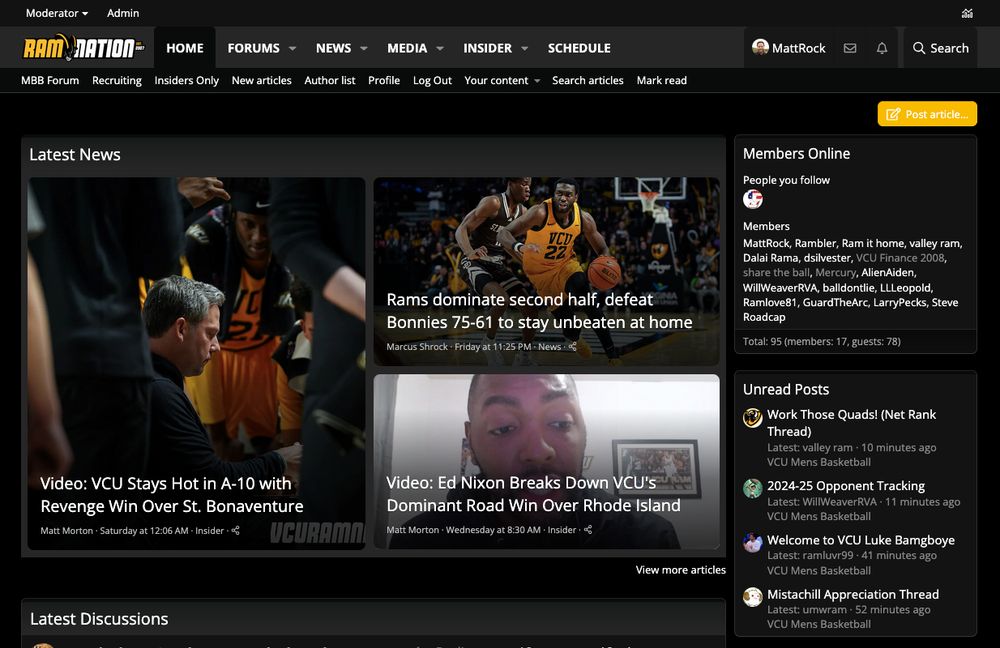Image resolution: width=1000 pixels, height=648 pixels.
Task: Click member name WillWeaverRVA in Members list
Action: click(779, 288)
